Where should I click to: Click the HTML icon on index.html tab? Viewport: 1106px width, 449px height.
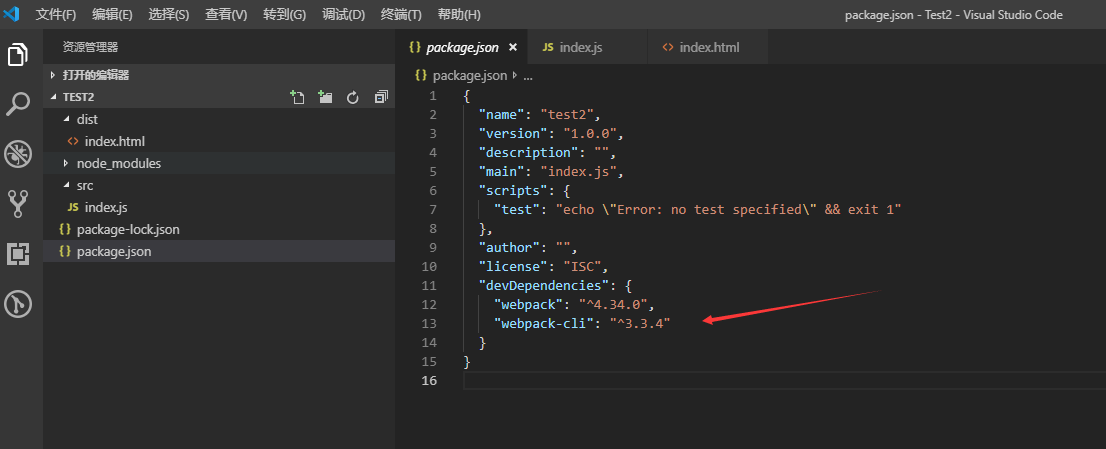[x=667, y=47]
